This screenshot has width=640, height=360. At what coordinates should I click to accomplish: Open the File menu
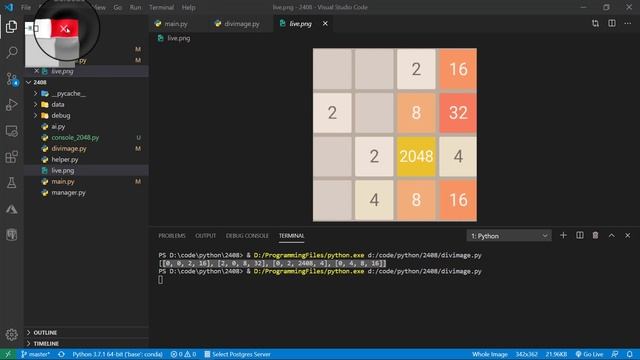pyautogui.click(x=26, y=7)
